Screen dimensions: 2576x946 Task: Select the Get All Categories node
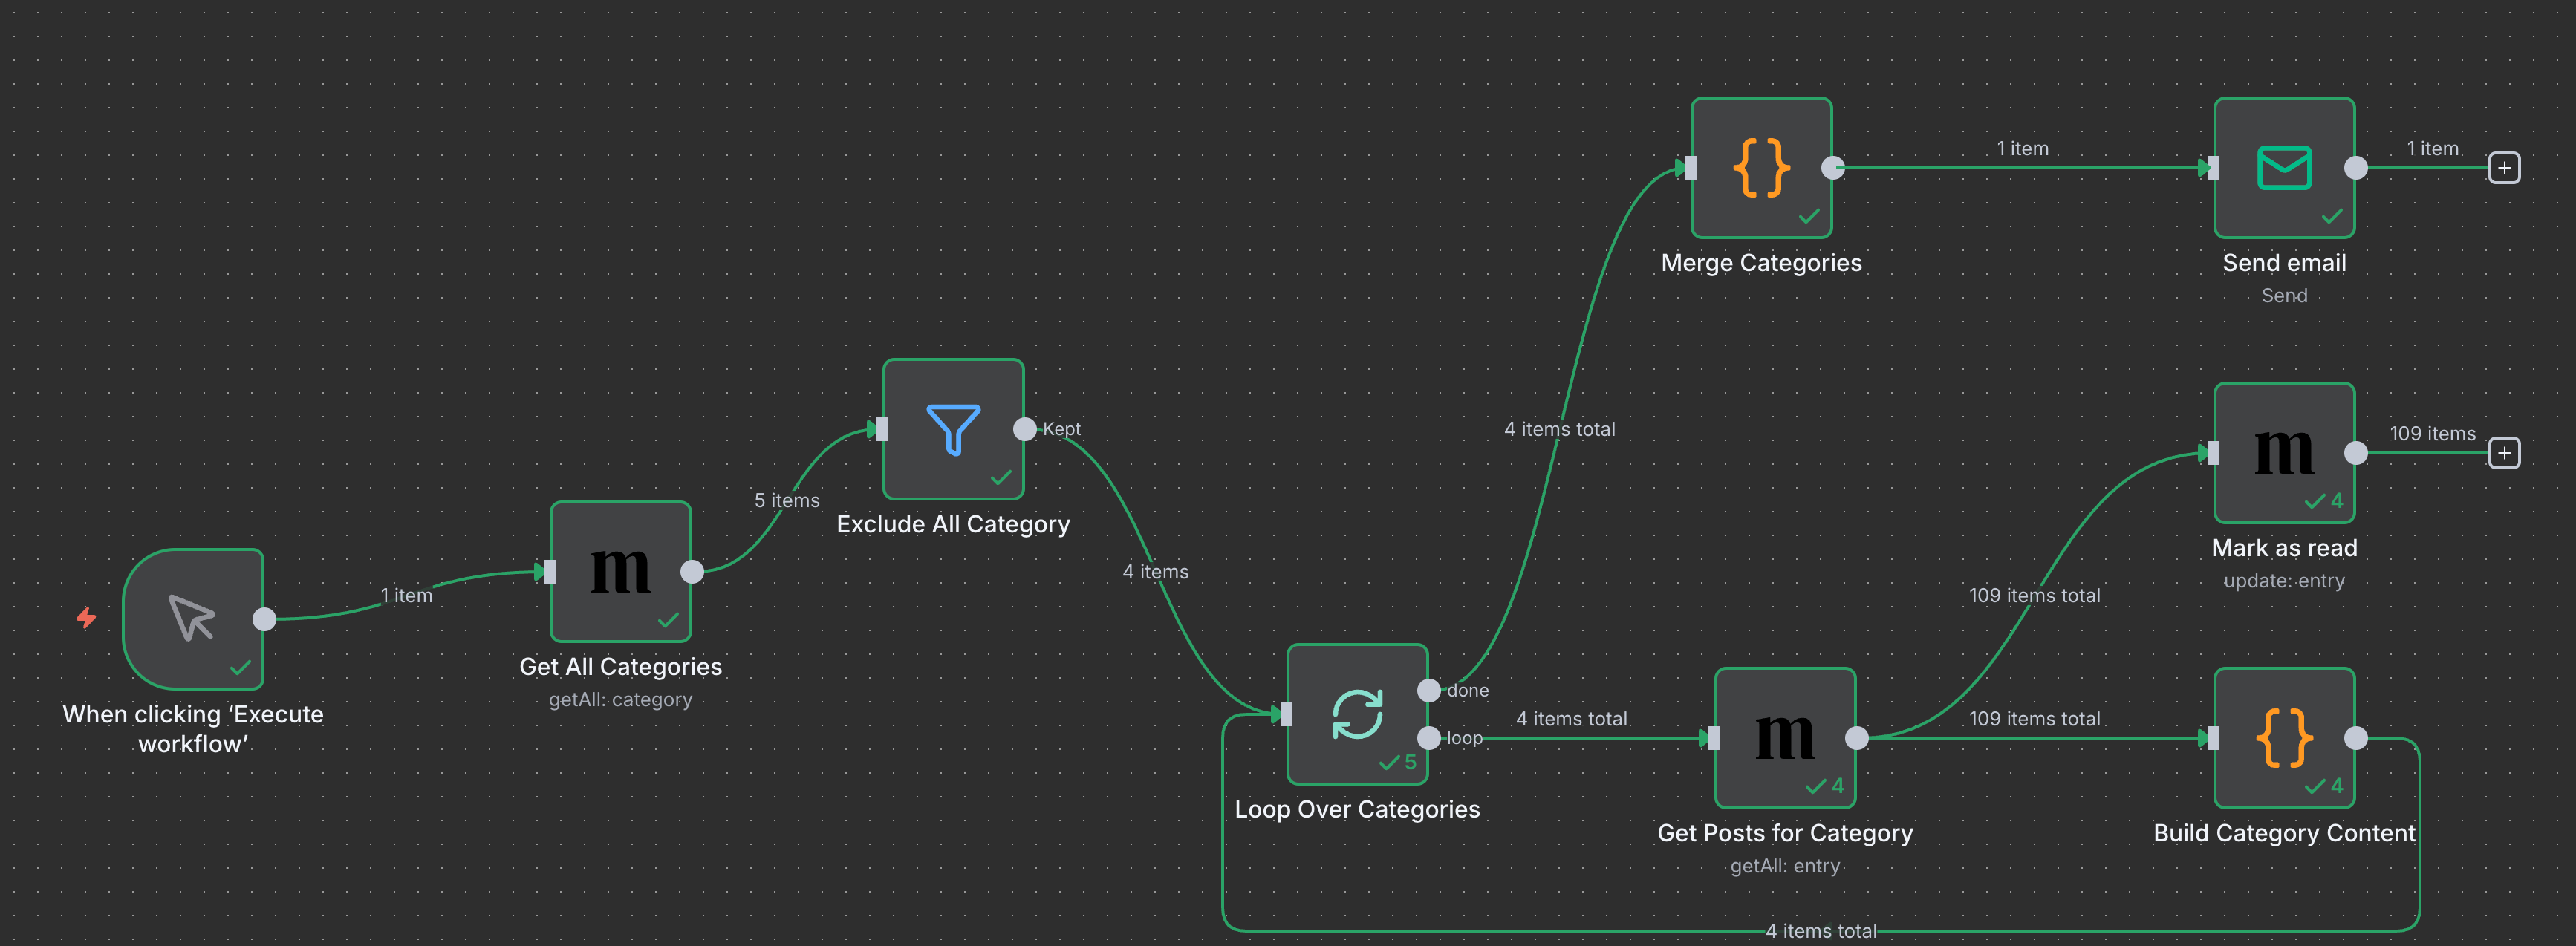point(620,571)
